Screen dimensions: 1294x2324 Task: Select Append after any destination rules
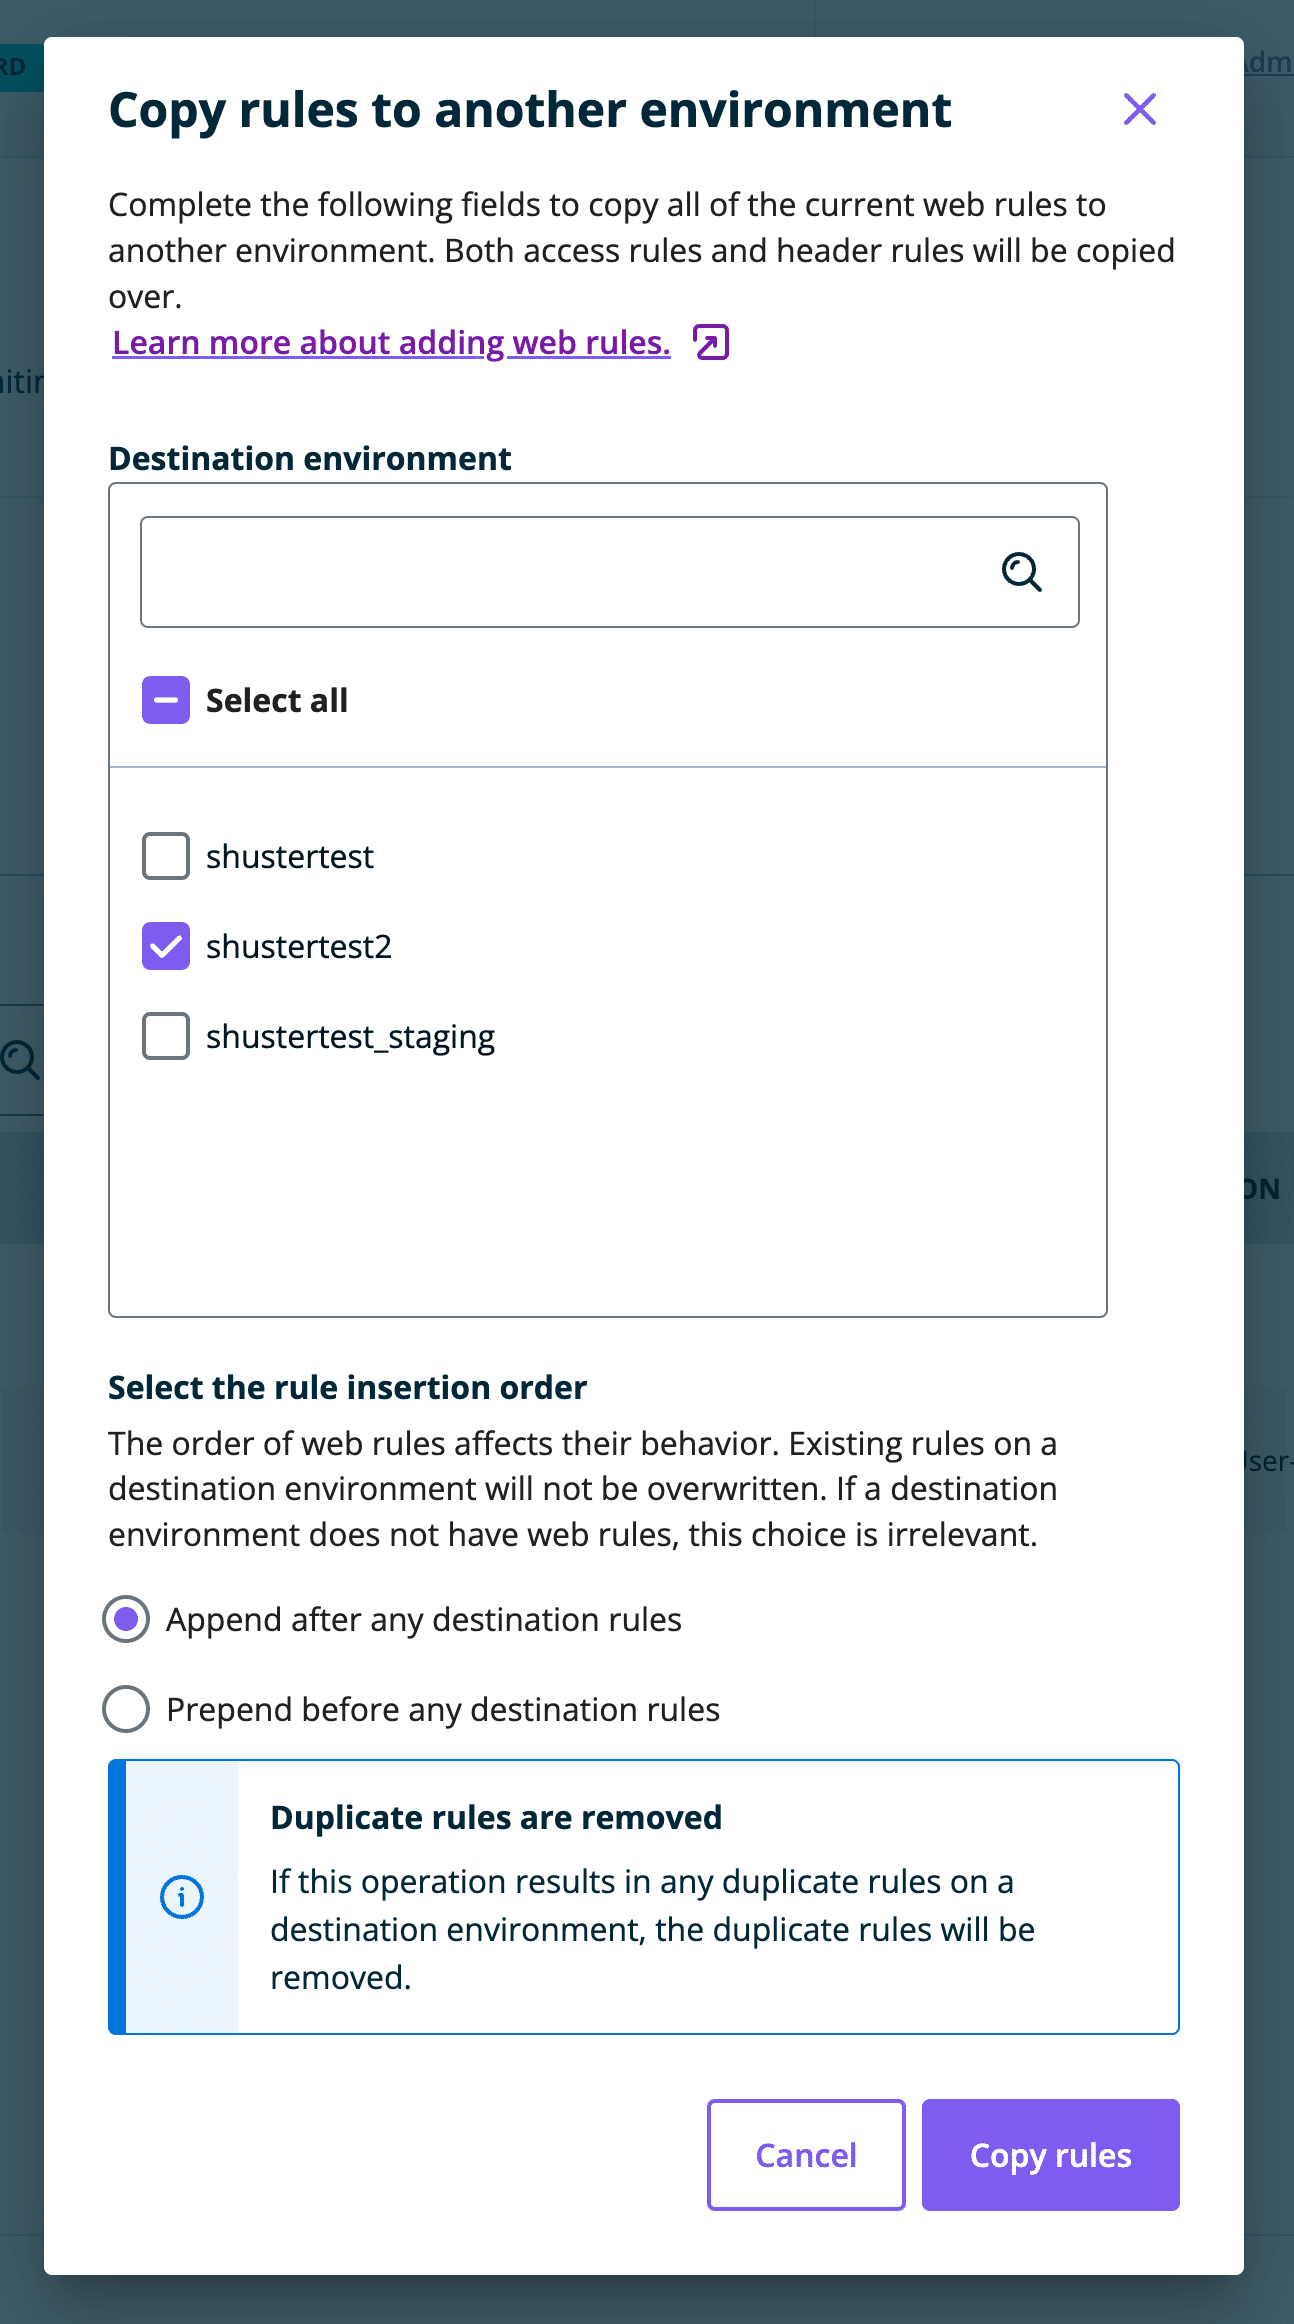pos(125,1619)
